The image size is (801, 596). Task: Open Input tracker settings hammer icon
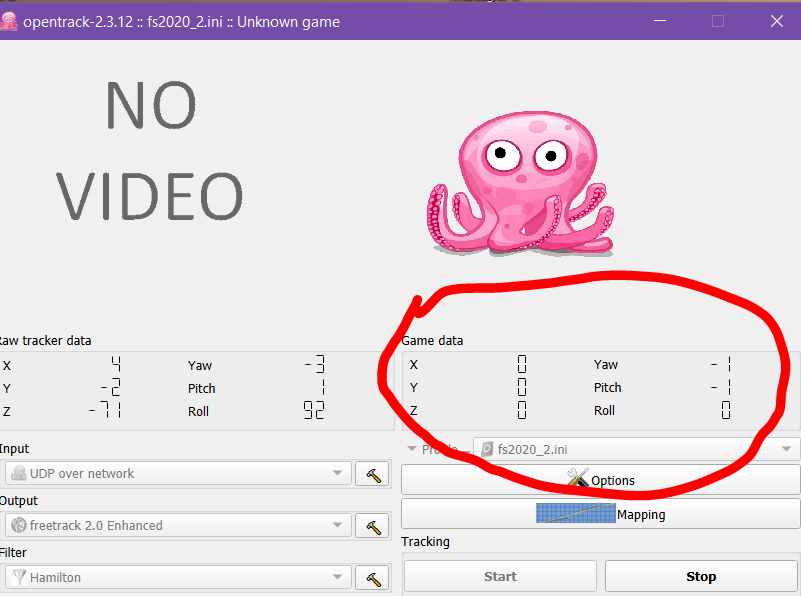click(x=373, y=474)
